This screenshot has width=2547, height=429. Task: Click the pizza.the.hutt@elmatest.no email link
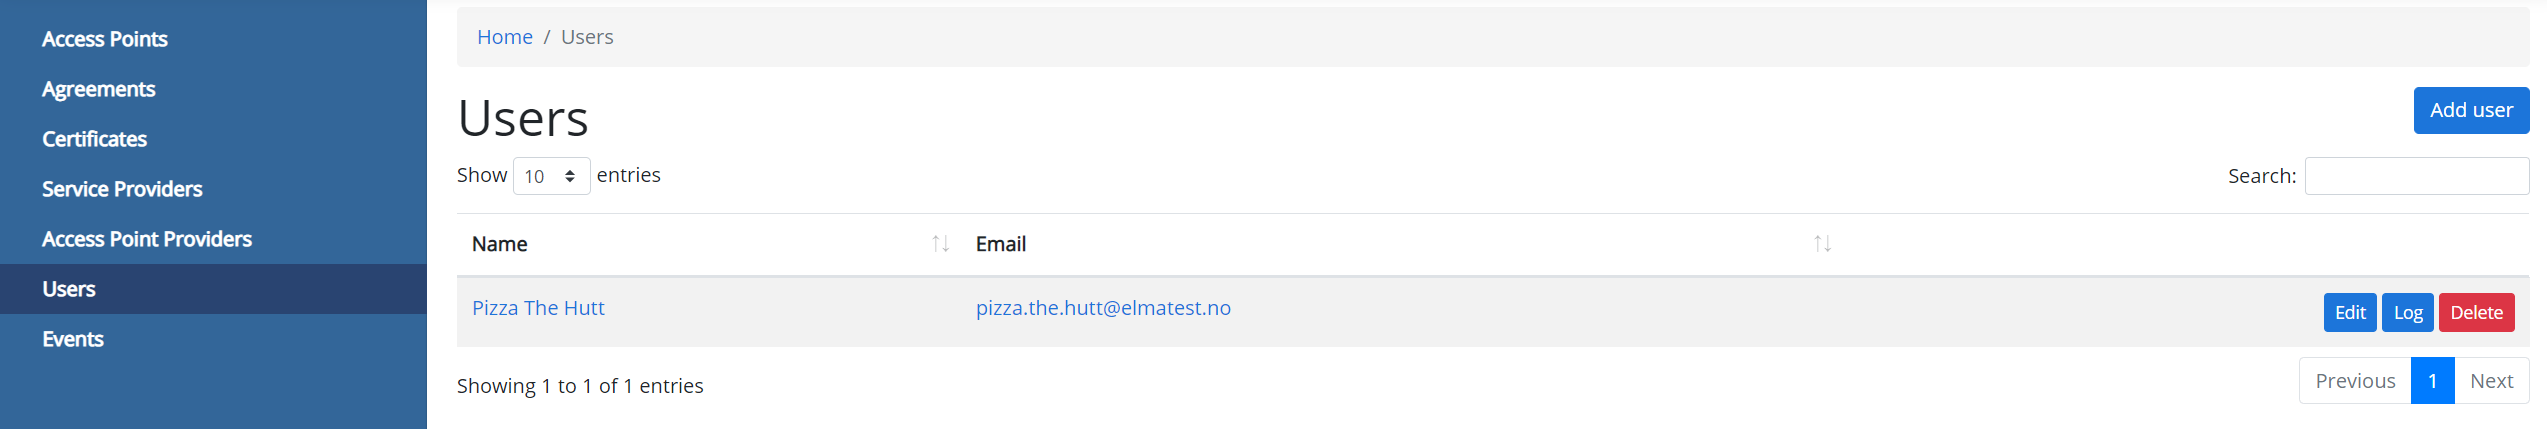1103,308
